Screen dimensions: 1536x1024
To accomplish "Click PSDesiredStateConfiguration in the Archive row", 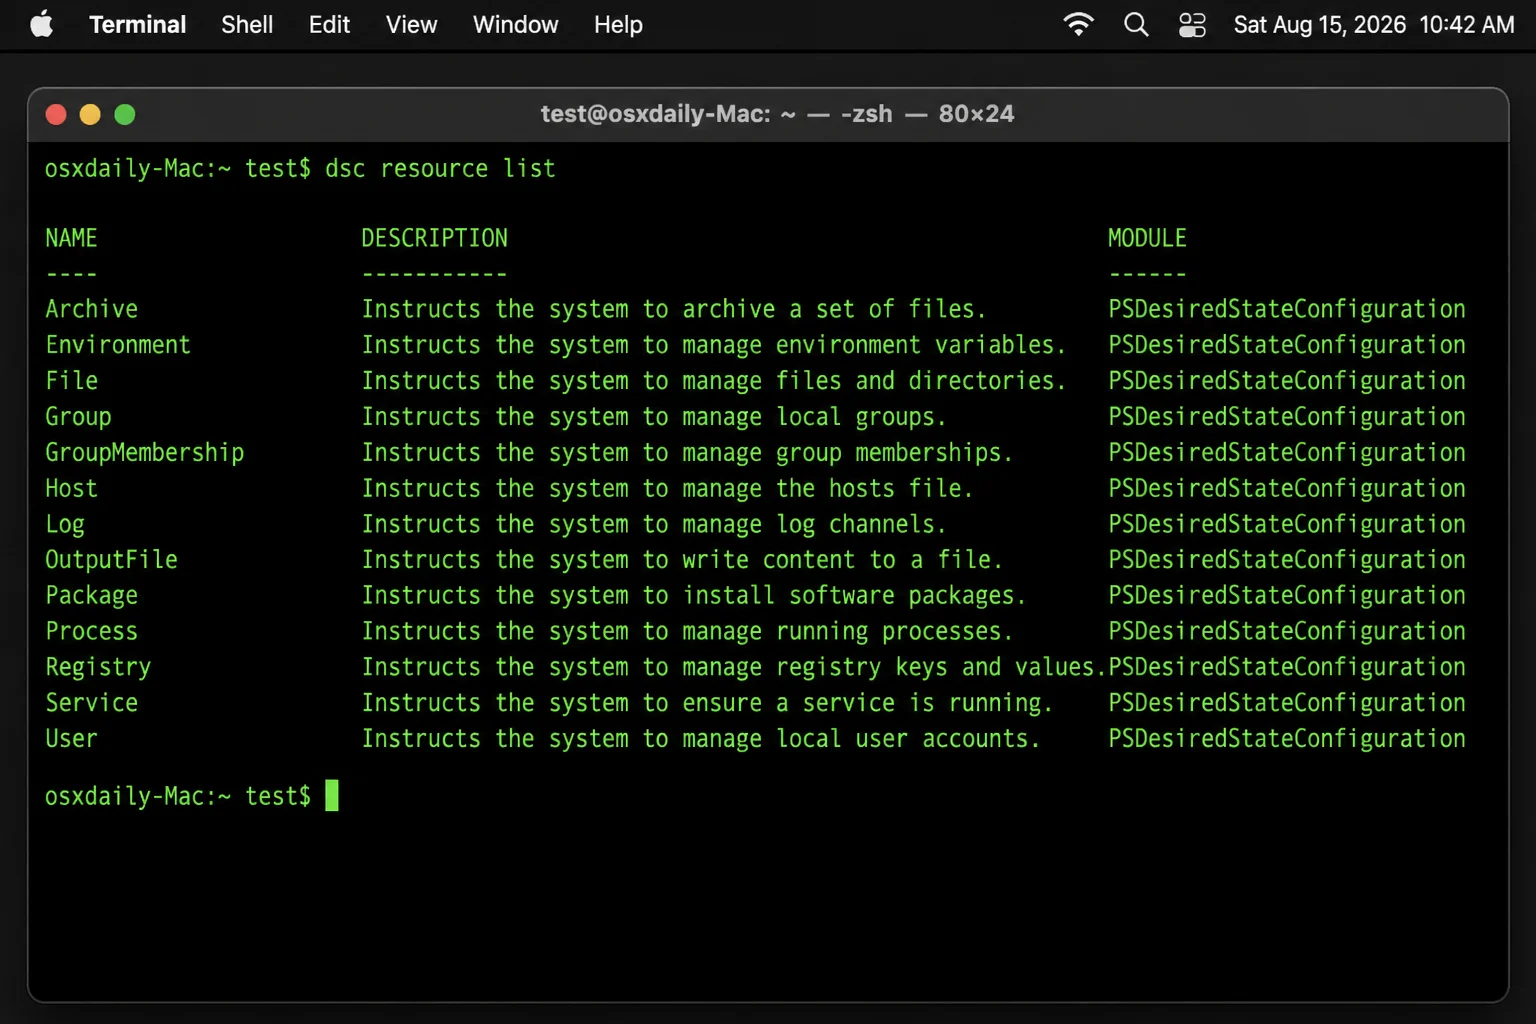I will pos(1287,309).
